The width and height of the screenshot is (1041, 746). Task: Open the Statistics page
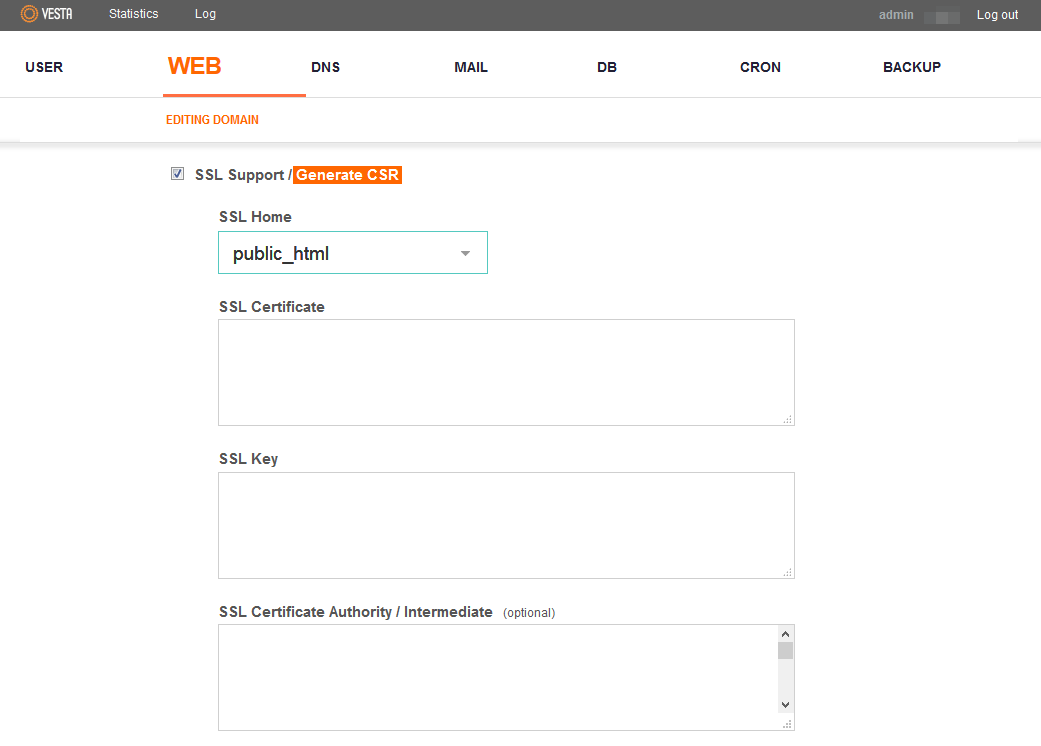click(x=133, y=14)
